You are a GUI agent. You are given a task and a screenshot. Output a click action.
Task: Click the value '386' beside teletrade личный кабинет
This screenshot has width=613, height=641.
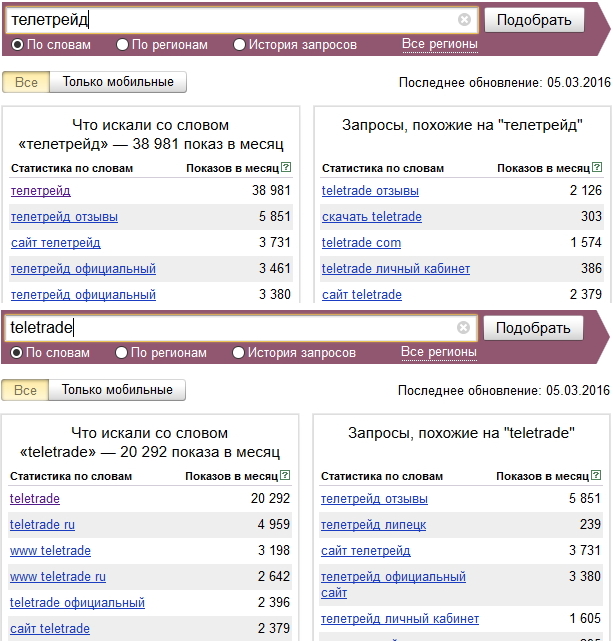[x=591, y=268]
